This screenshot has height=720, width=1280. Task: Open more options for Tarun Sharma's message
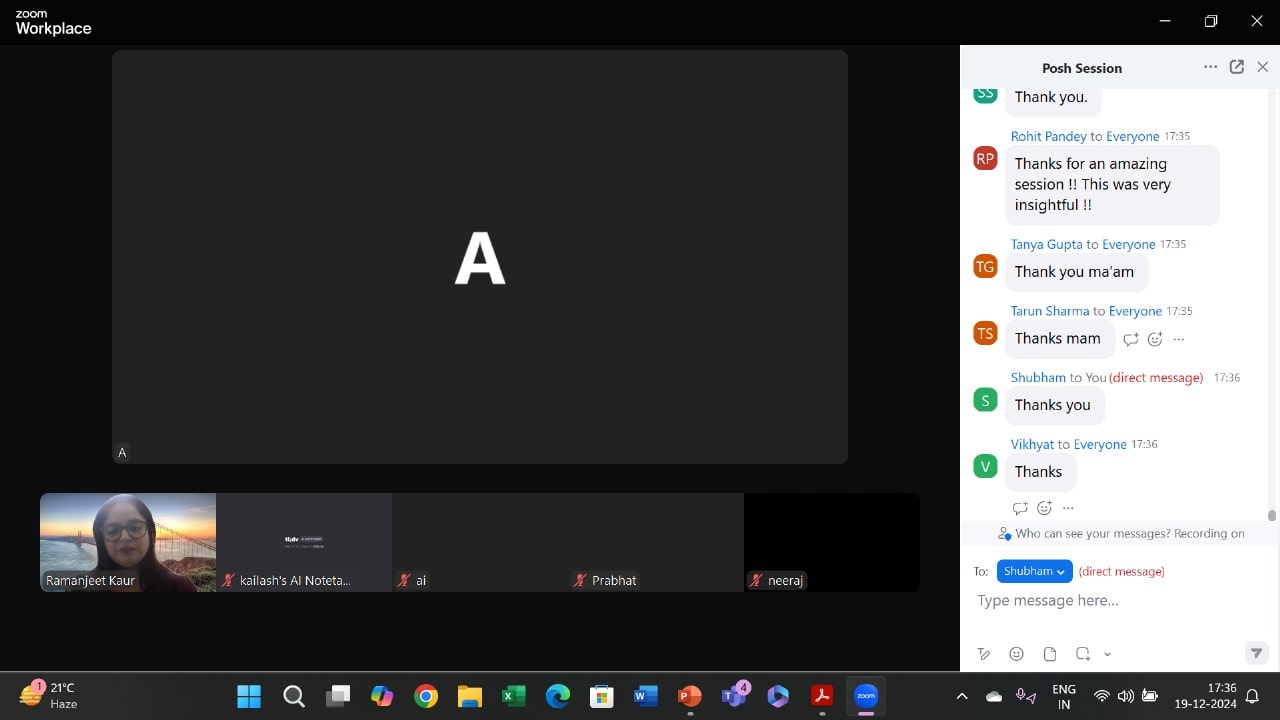pyautogui.click(x=1179, y=339)
